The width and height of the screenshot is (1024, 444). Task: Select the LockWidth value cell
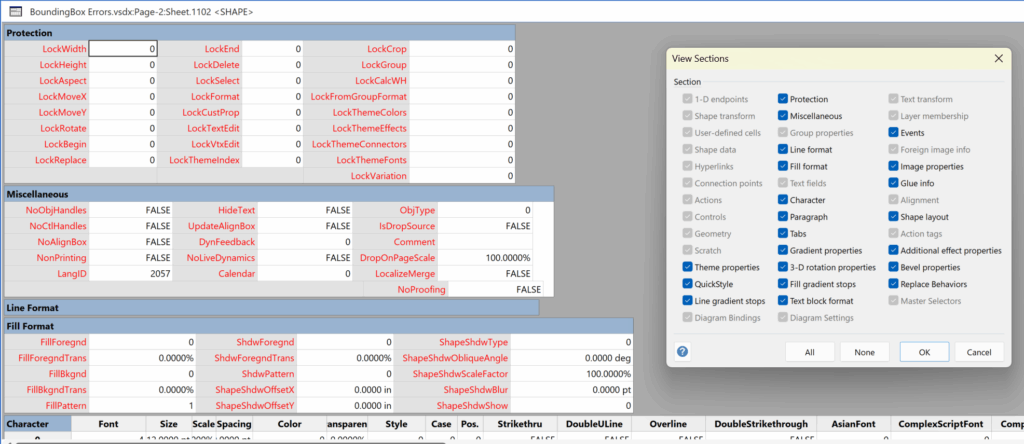tap(123, 49)
